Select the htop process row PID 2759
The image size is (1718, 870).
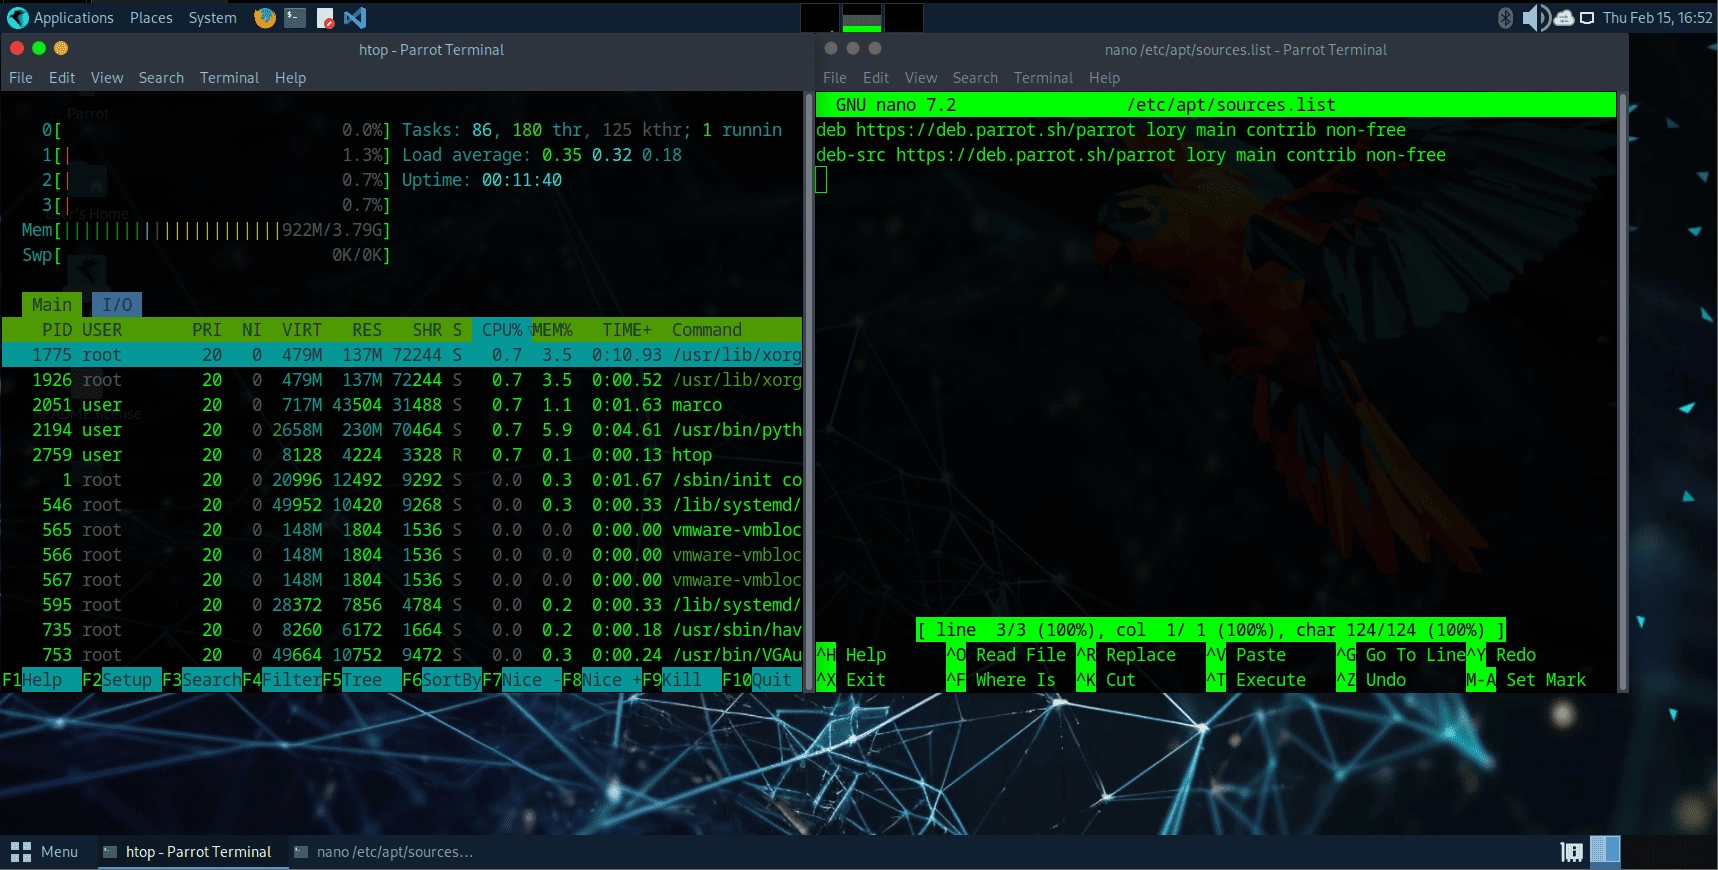pos(402,455)
